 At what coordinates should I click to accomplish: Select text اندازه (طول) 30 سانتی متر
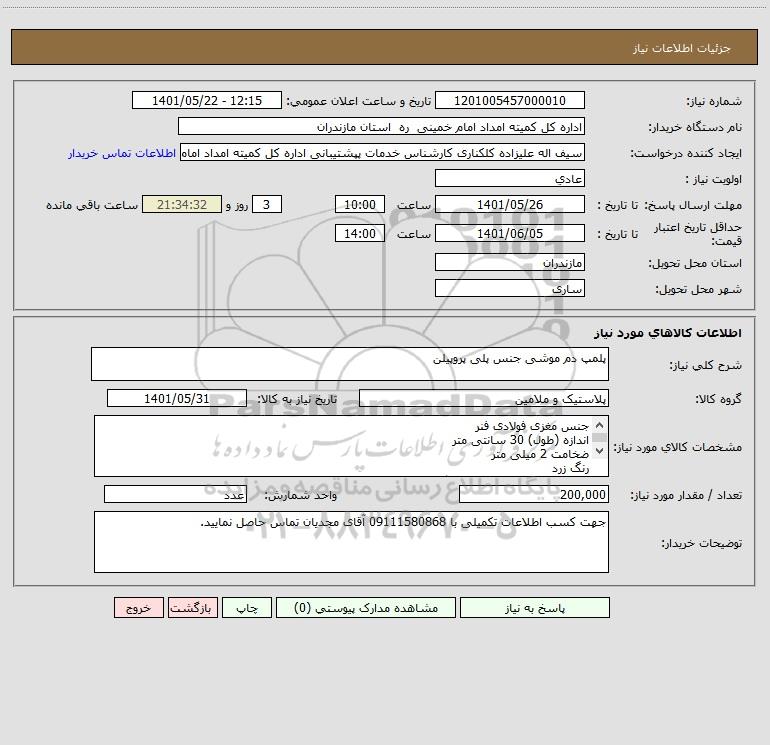520,440
